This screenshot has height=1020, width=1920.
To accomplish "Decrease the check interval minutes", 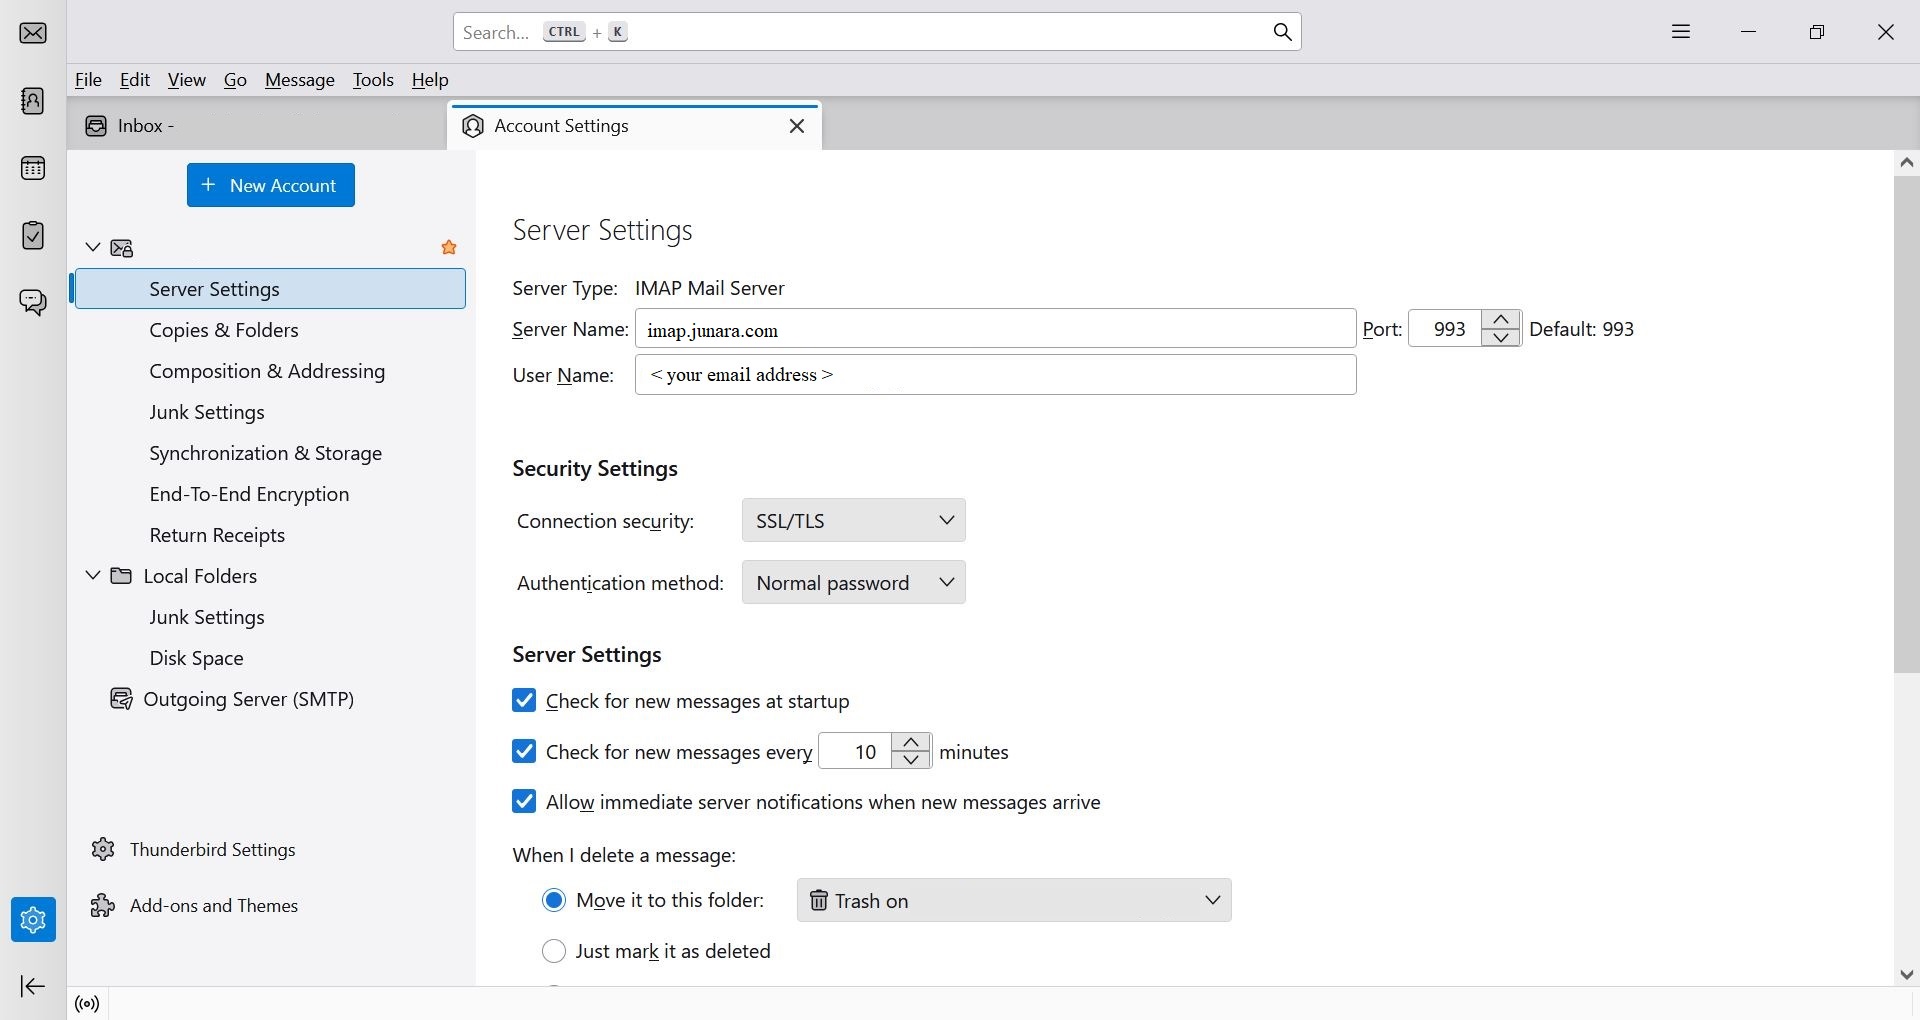I will pyautogui.click(x=911, y=760).
